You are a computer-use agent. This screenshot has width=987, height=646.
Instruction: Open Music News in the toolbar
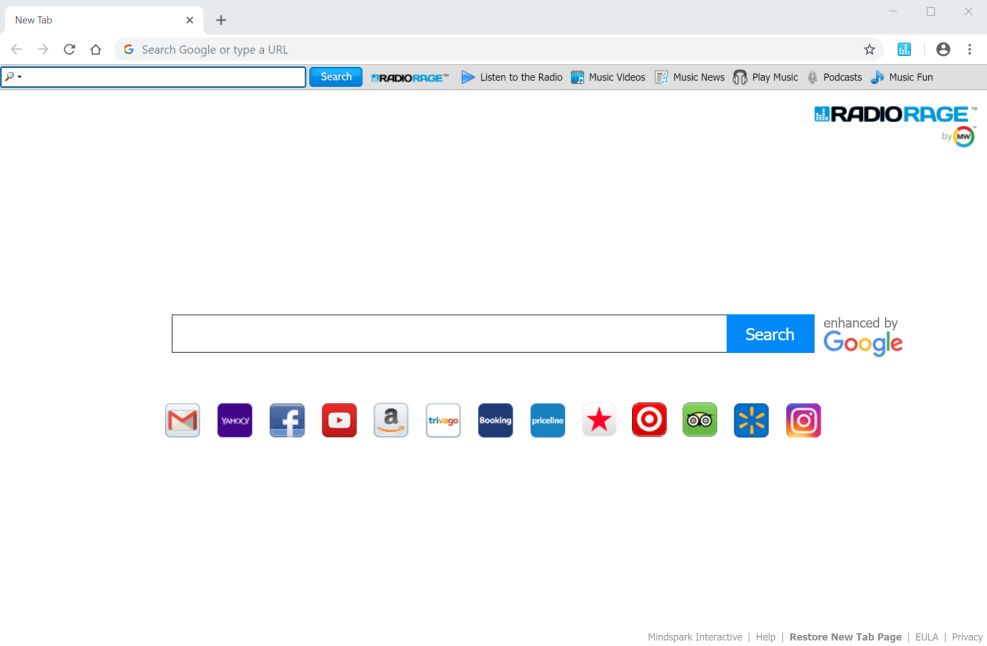pyautogui.click(x=690, y=77)
